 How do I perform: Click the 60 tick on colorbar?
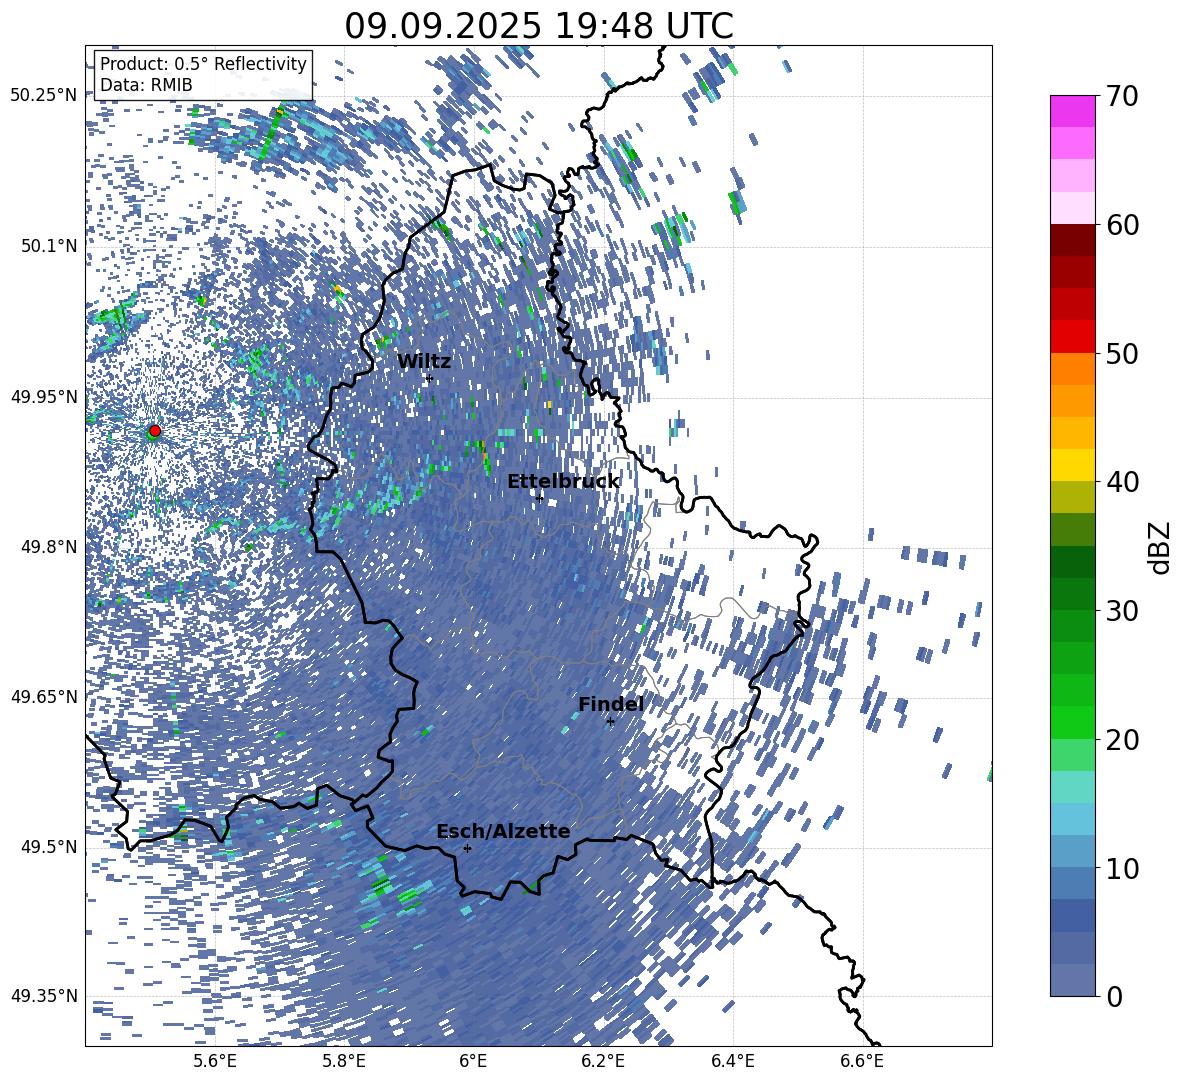[x=1121, y=225]
